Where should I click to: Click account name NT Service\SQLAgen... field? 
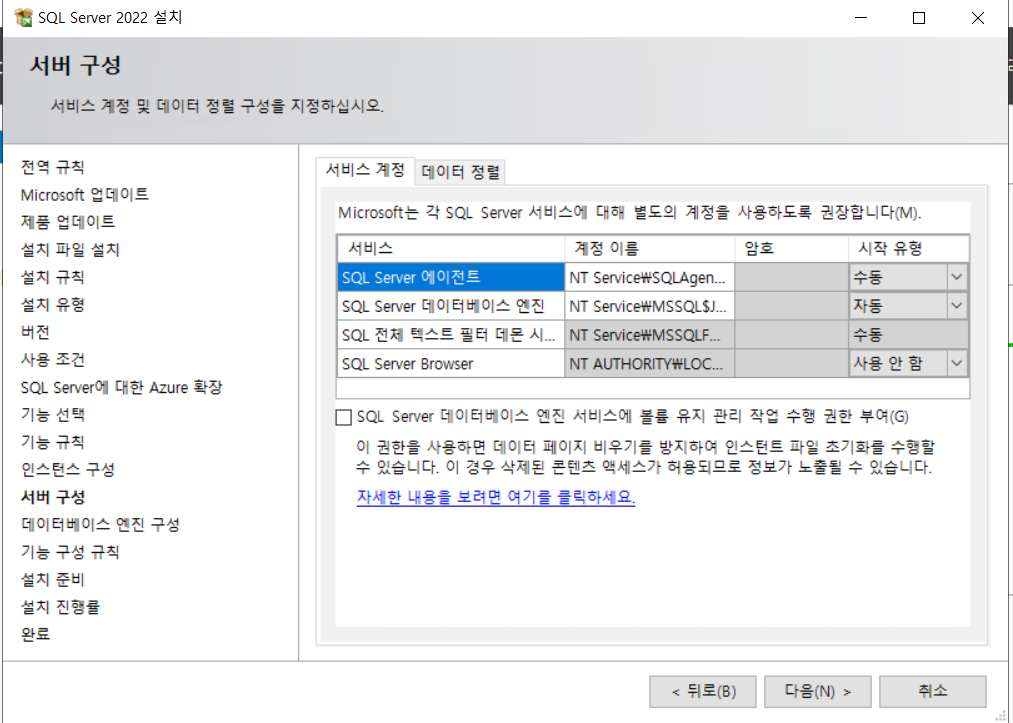click(x=649, y=277)
